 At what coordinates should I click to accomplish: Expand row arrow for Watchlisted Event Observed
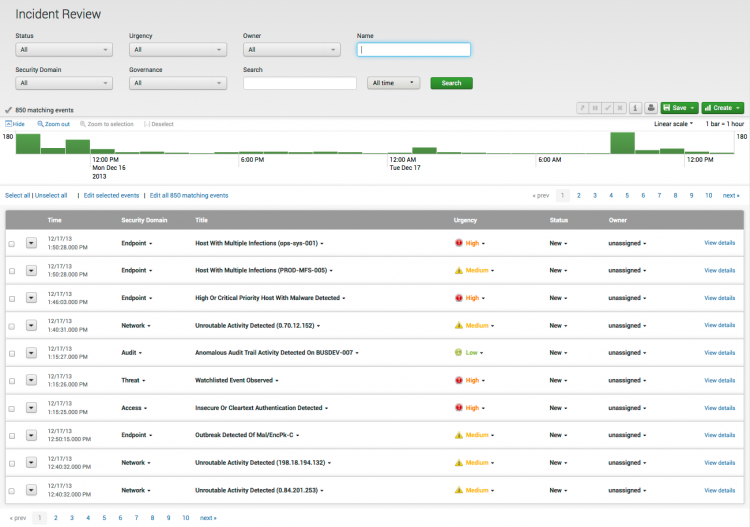(31, 380)
